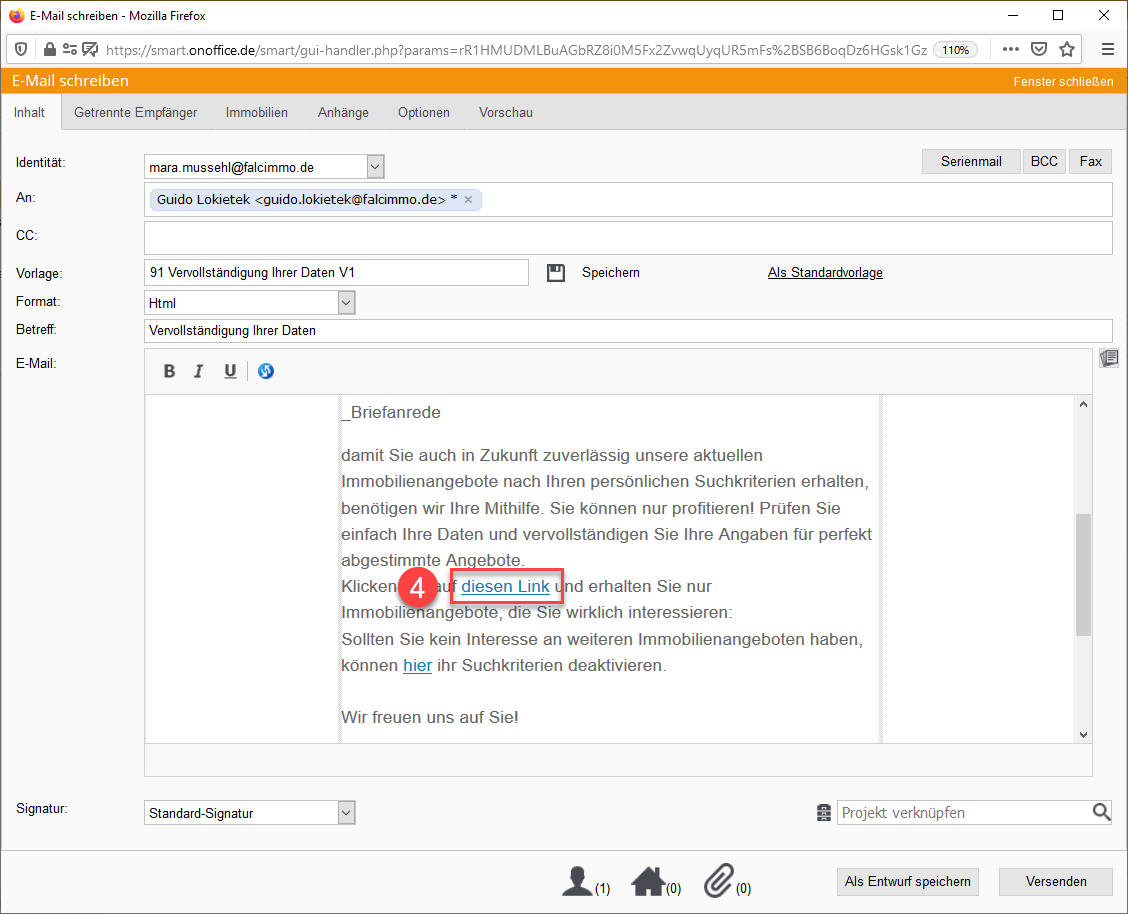
Task: Click the blue globe link icon in editor toolbar
Action: click(265, 371)
